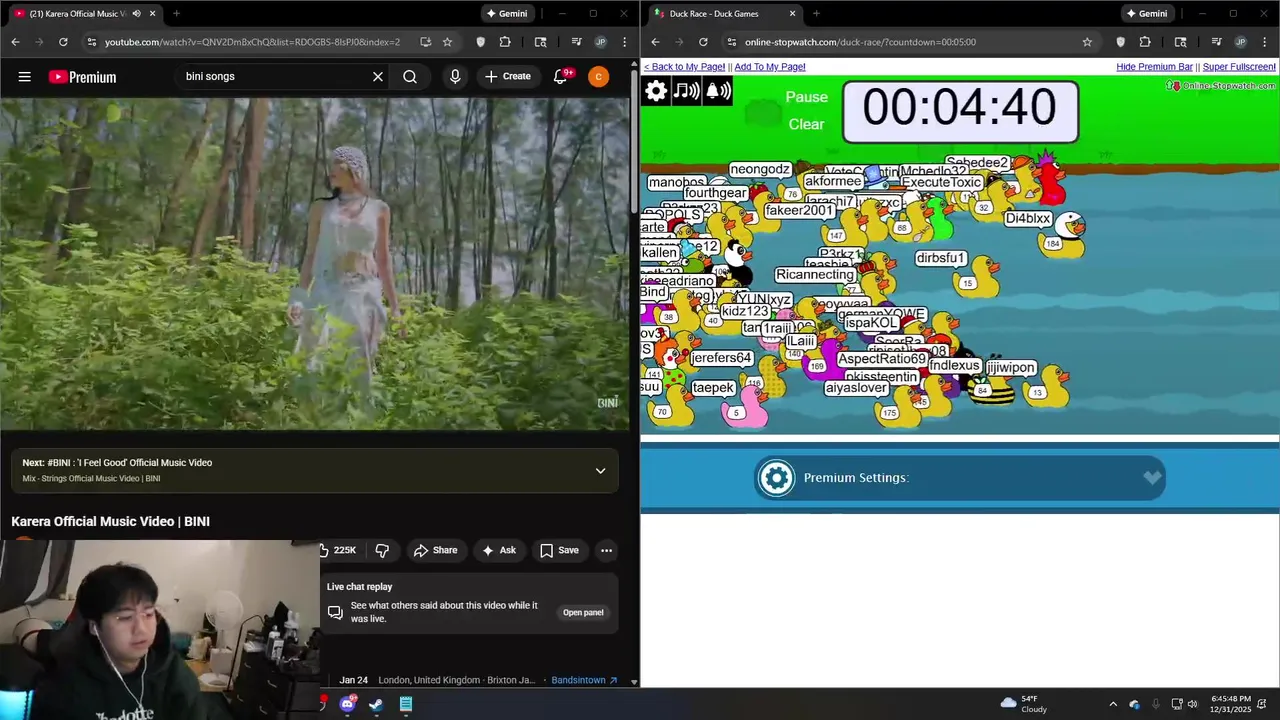Mute the Karera tab via speaker icon
This screenshot has width=1280, height=720.
[x=136, y=13]
